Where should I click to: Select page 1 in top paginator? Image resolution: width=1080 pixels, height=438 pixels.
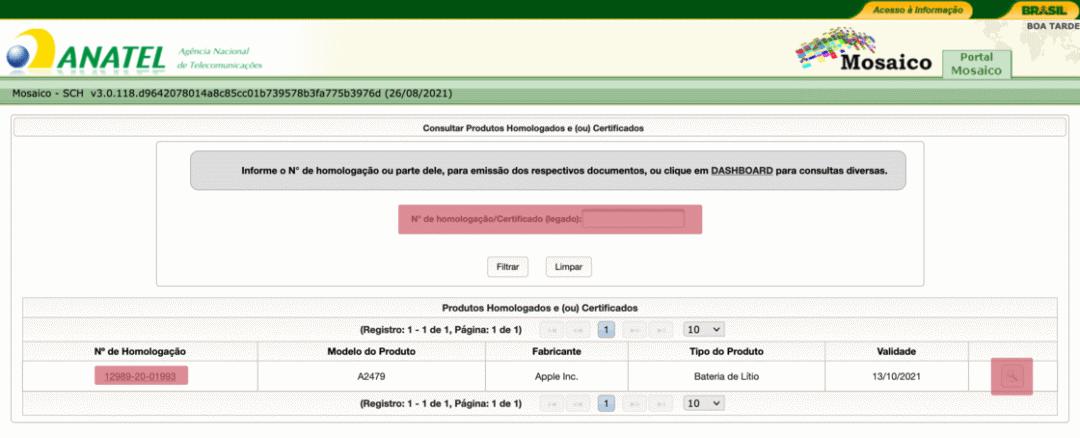pos(606,330)
